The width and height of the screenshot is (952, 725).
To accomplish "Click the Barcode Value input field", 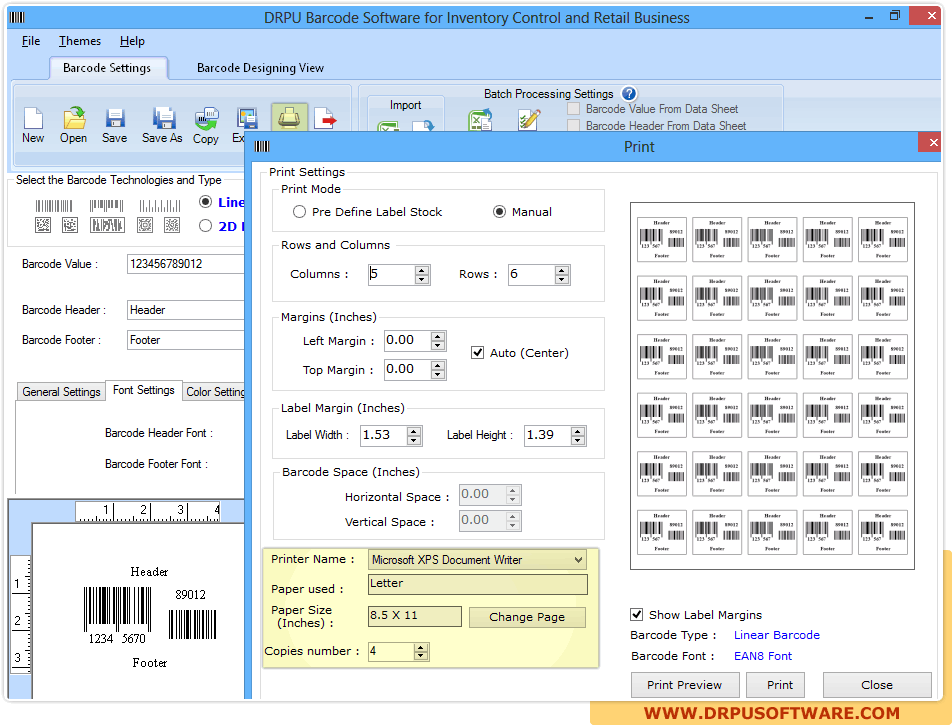I will pyautogui.click(x=185, y=264).
